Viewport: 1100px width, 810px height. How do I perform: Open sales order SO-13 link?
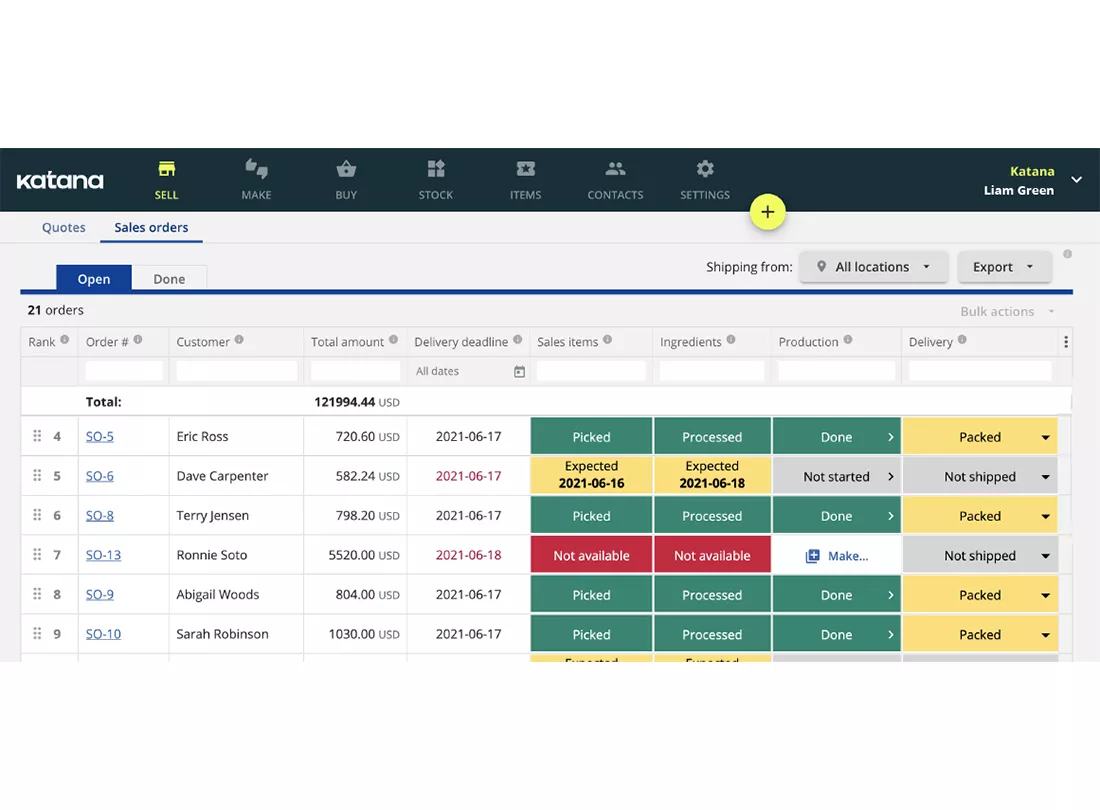[x=103, y=555]
